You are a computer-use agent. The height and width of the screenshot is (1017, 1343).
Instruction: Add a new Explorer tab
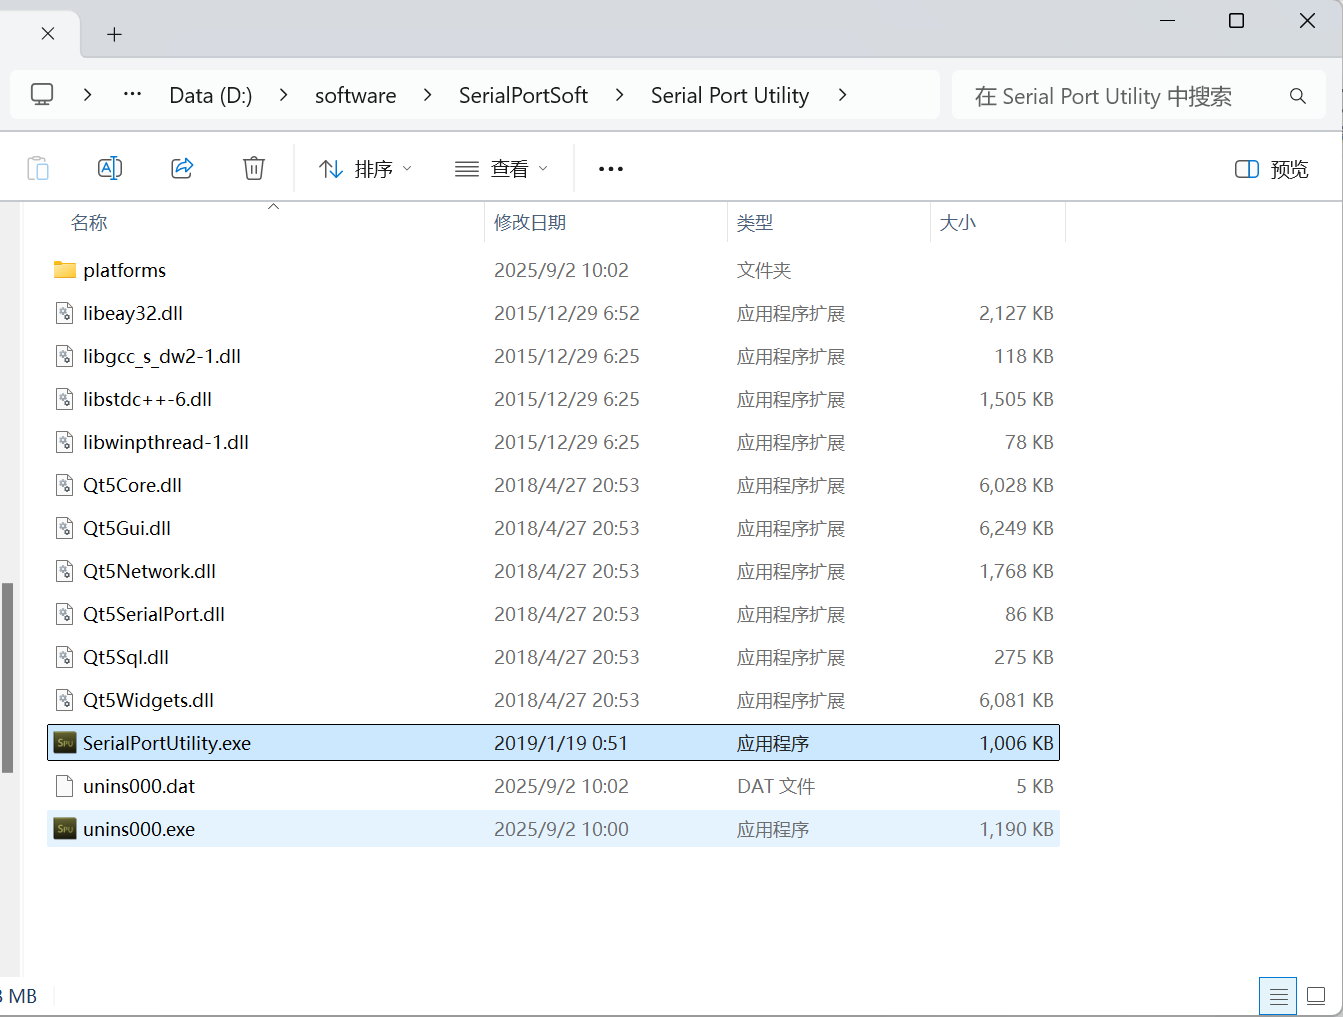click(x=115, y=34)
